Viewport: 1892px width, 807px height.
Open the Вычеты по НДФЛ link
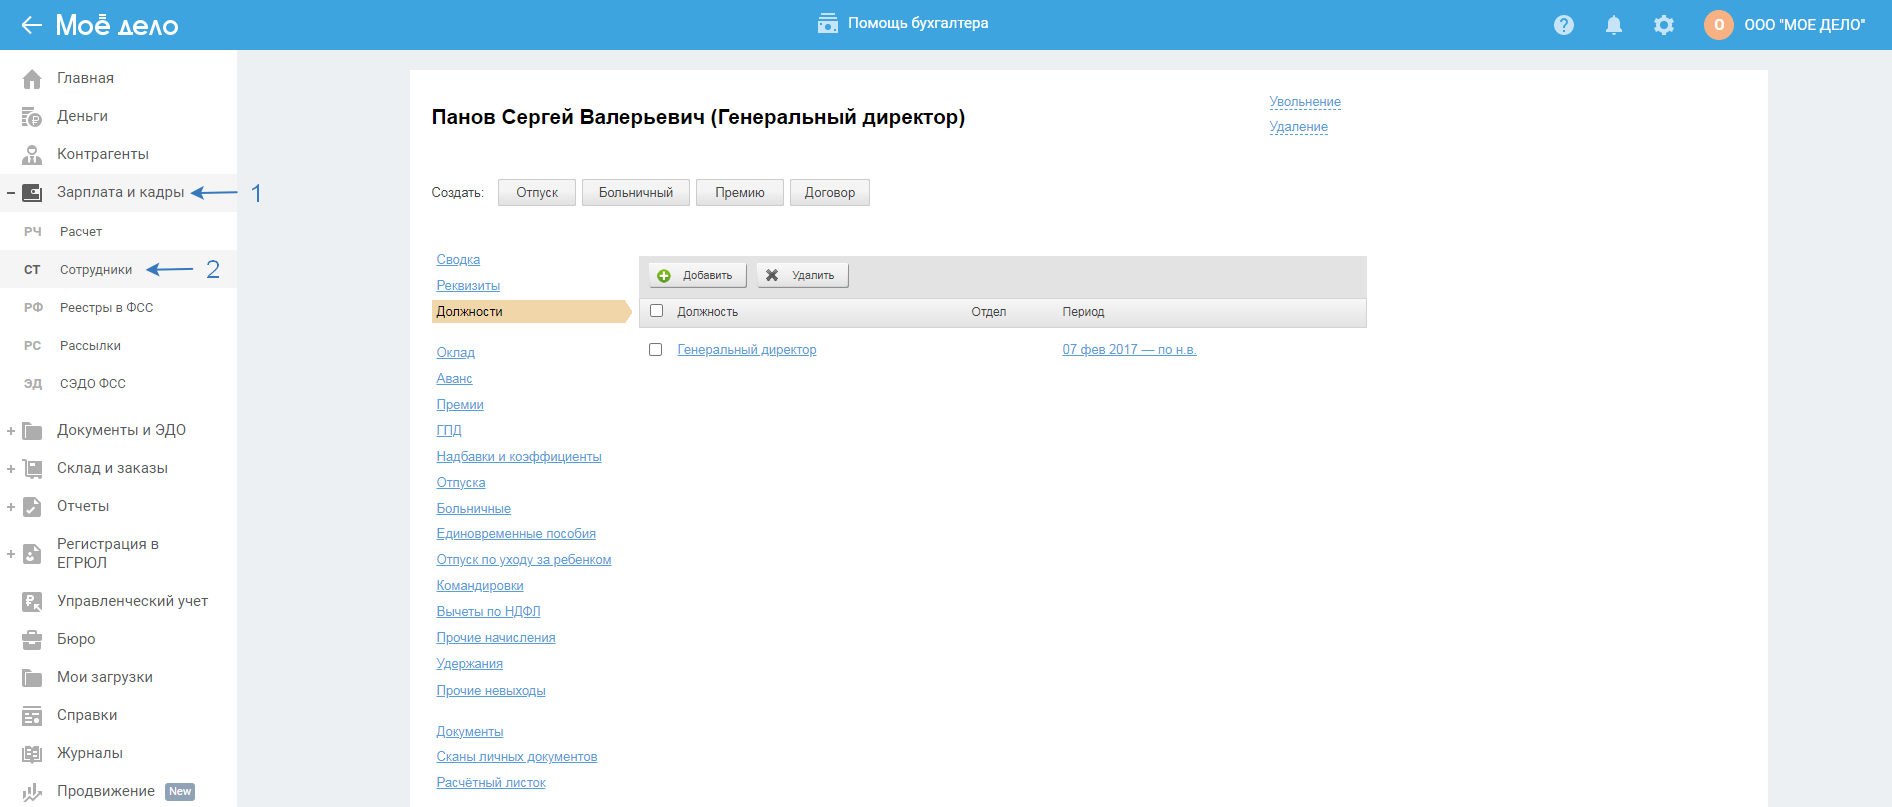(x=488, y=612)
